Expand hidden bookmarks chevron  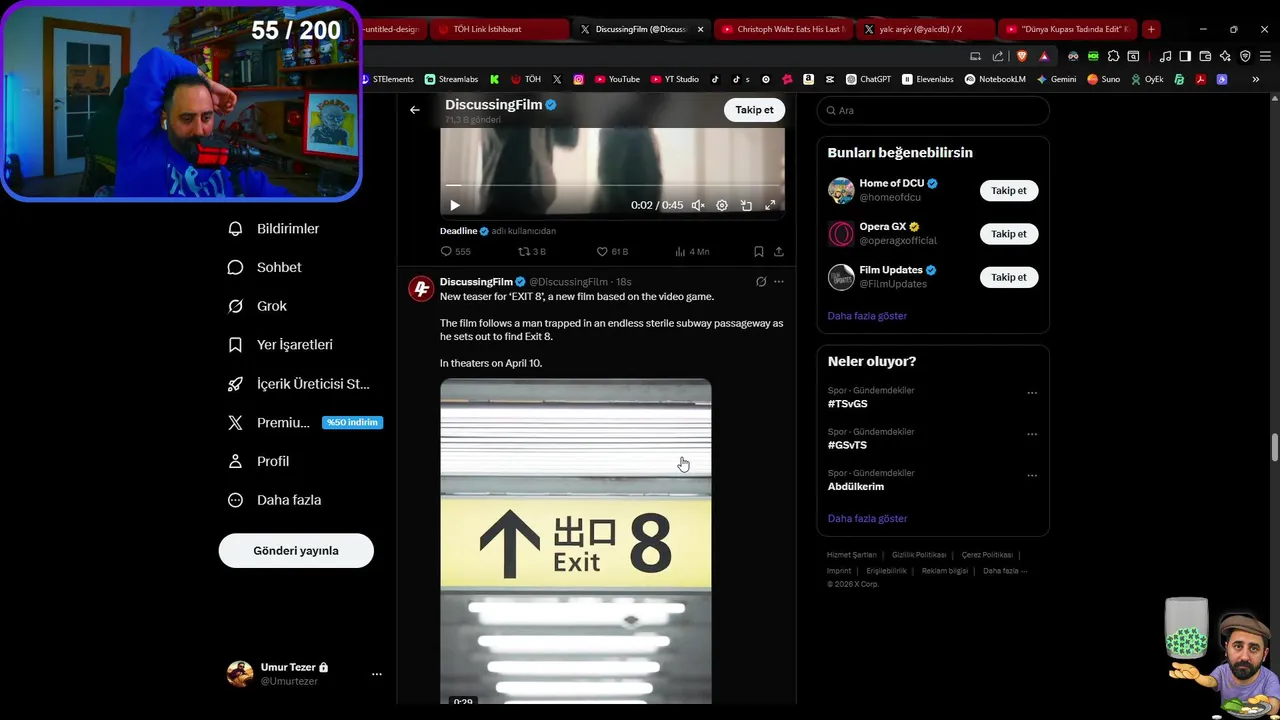[x=1256, y=79]
